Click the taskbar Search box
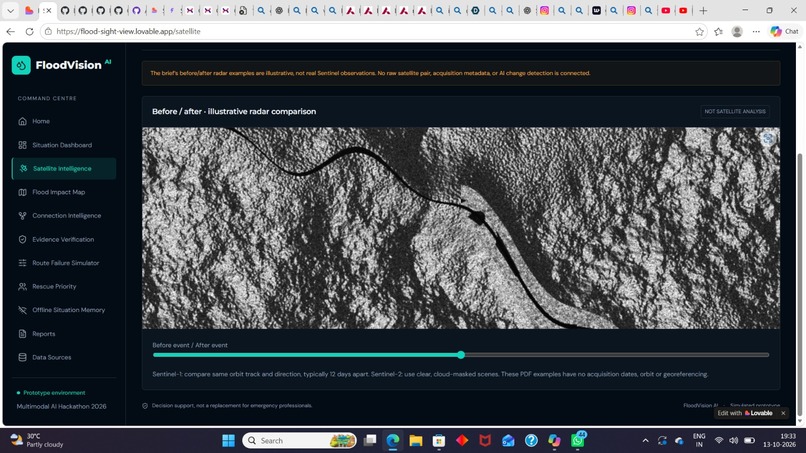Viewport: 806px width, 453px height. tap(300, 441)
